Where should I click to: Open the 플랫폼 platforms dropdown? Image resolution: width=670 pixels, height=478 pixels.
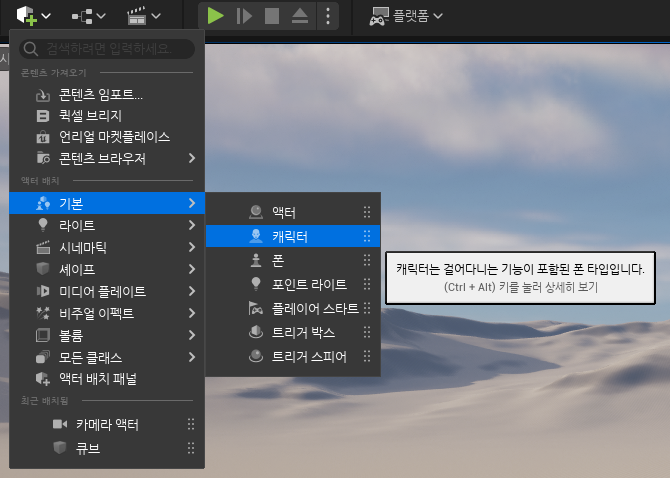[x=406, y=16]
